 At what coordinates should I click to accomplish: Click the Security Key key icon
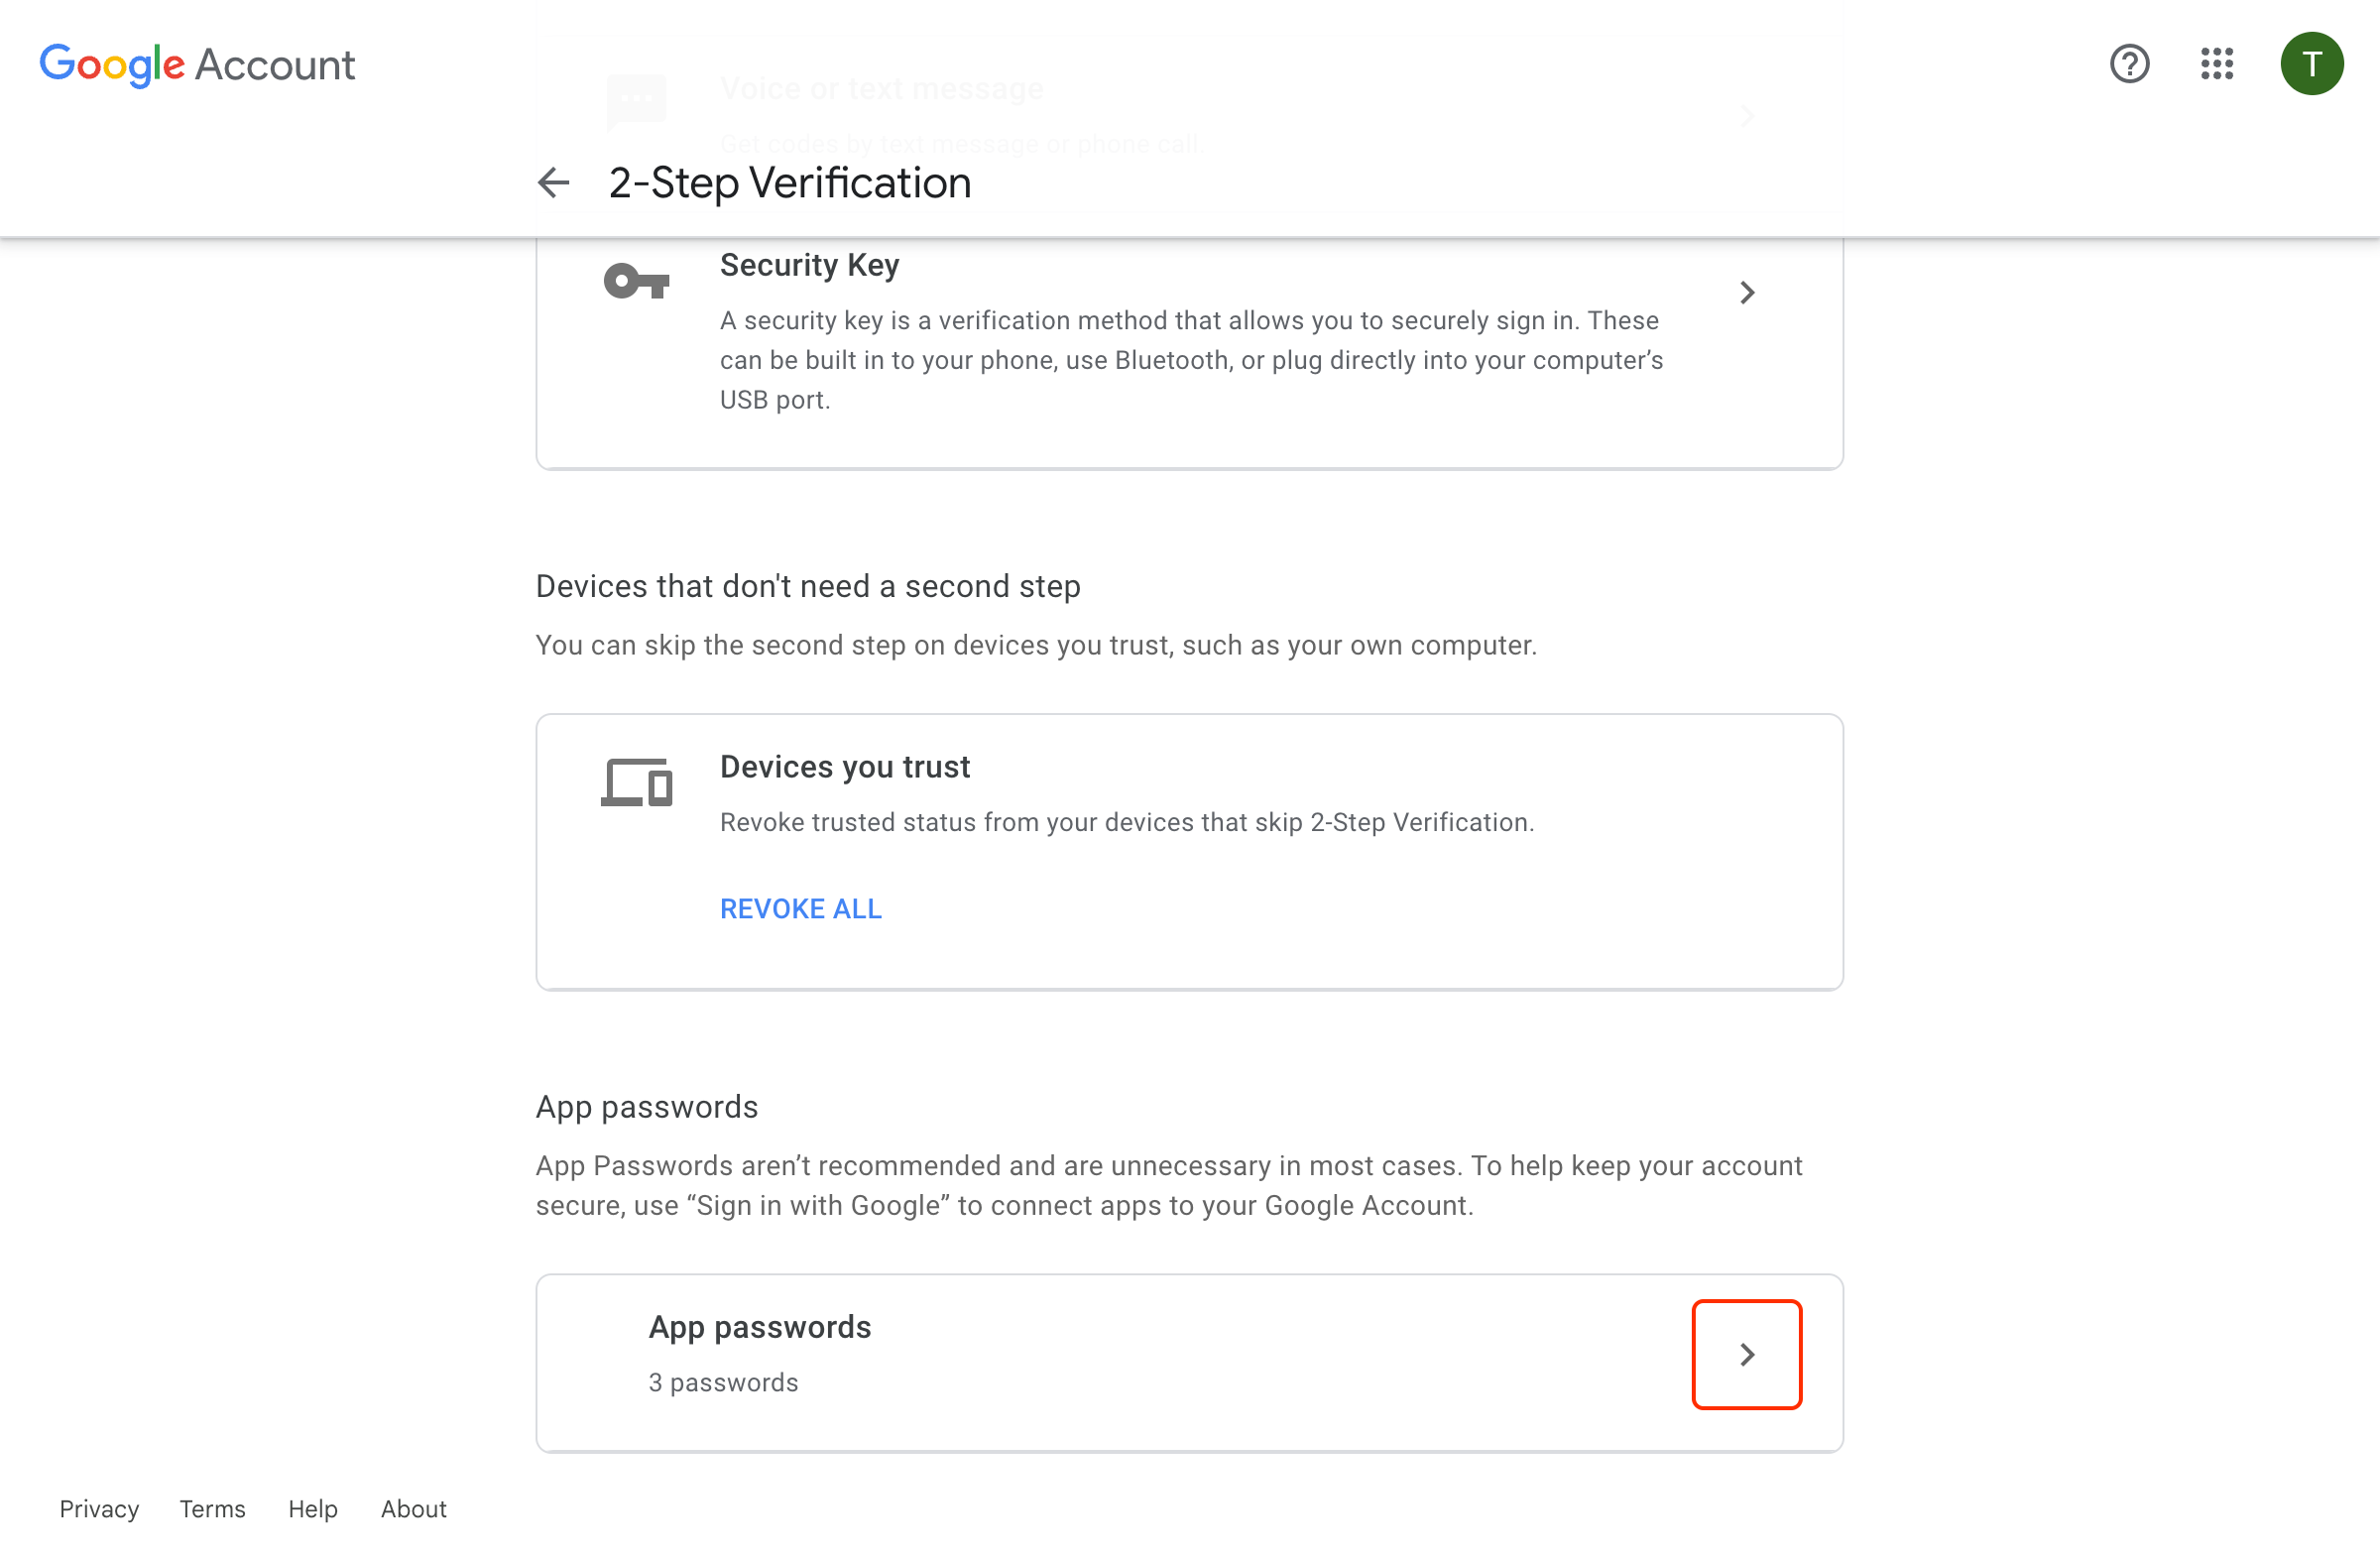point(636,281)
